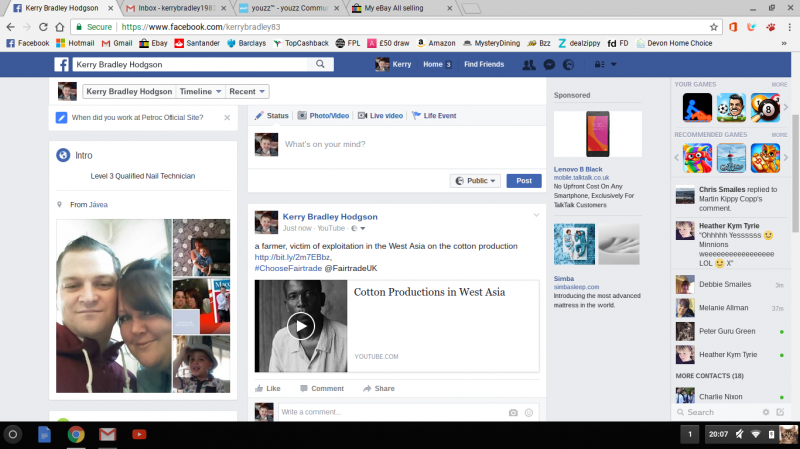The height and width of the screenshot is (449, 800).
Task: Attach photo to comment camera icon
Action: coord(513,412)
